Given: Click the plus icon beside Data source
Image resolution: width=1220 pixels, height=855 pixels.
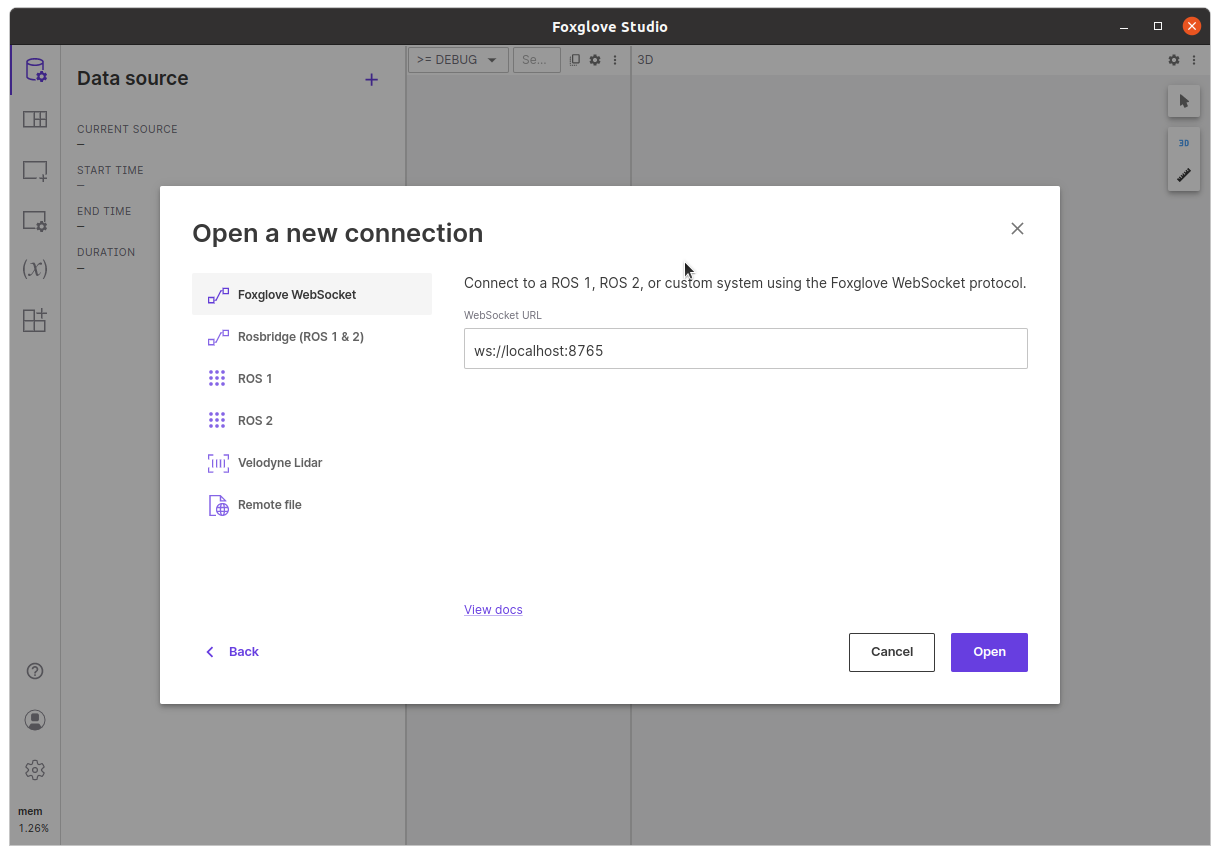Looking at the screenshot, I should pyautogui.click(x=371, y=80).
